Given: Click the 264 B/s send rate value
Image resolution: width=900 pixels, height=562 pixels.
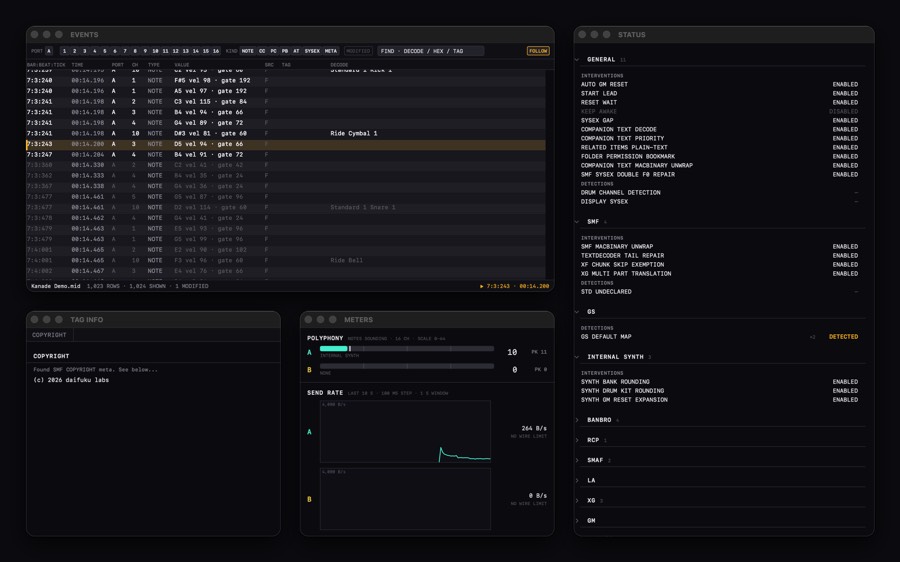Looking at the screenshot, I should 534,428.
